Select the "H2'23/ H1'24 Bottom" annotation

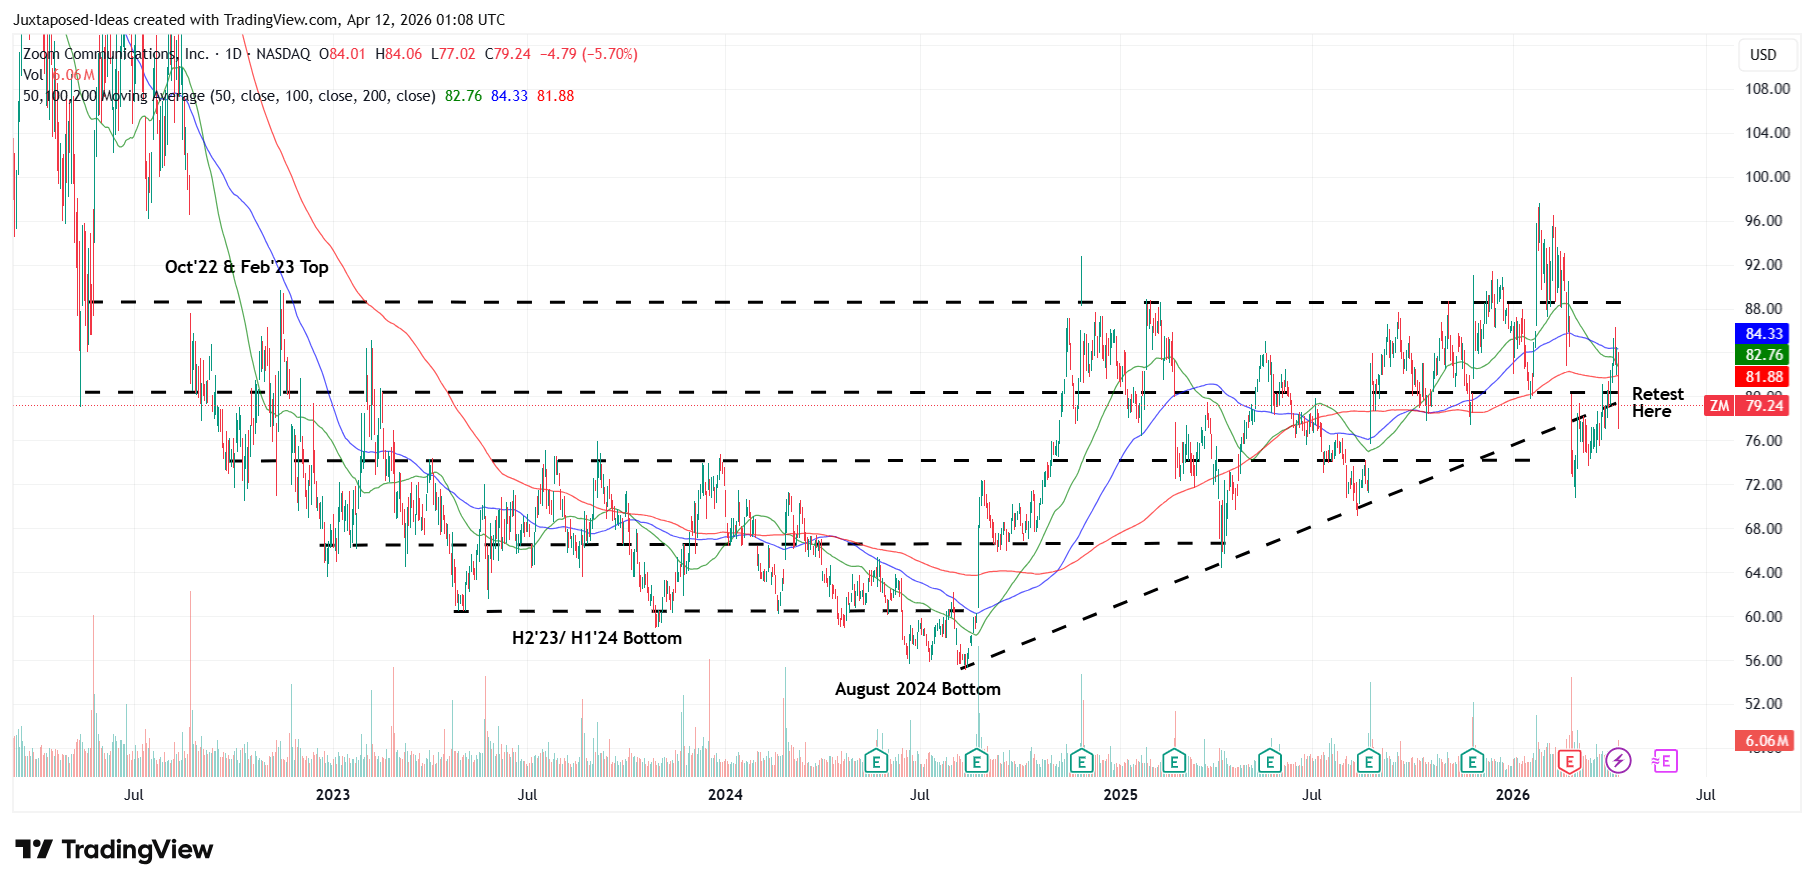[x=597, y=638]
